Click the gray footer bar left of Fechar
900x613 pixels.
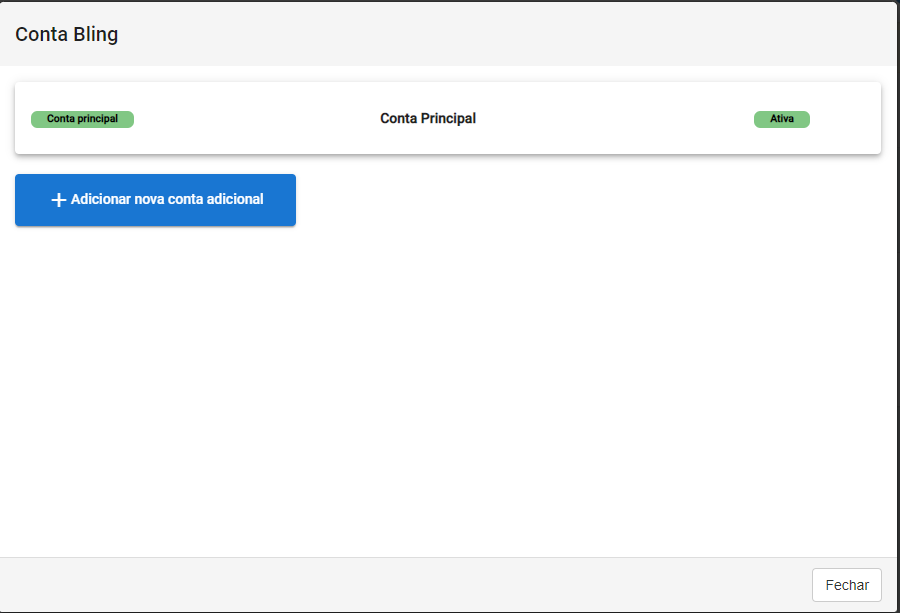tap(402, 585)
